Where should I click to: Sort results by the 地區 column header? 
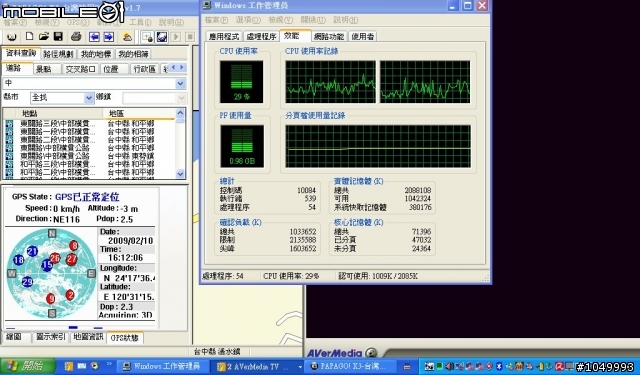coord(139,113)
